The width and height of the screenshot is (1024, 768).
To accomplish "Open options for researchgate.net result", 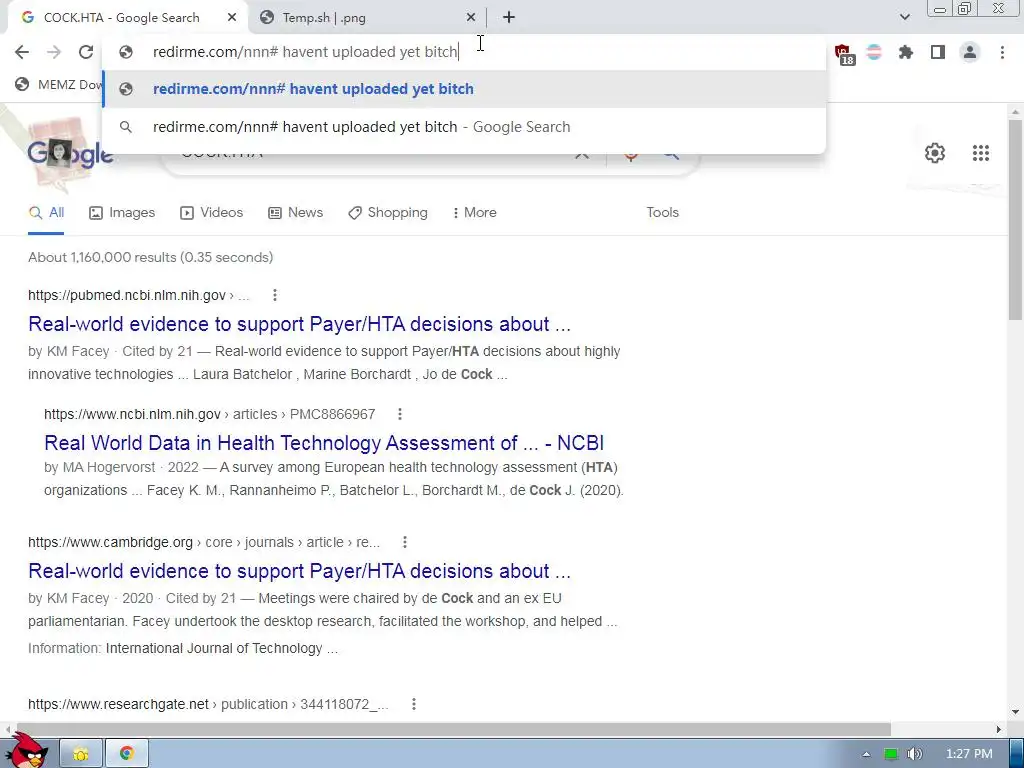I will point(413,704).
